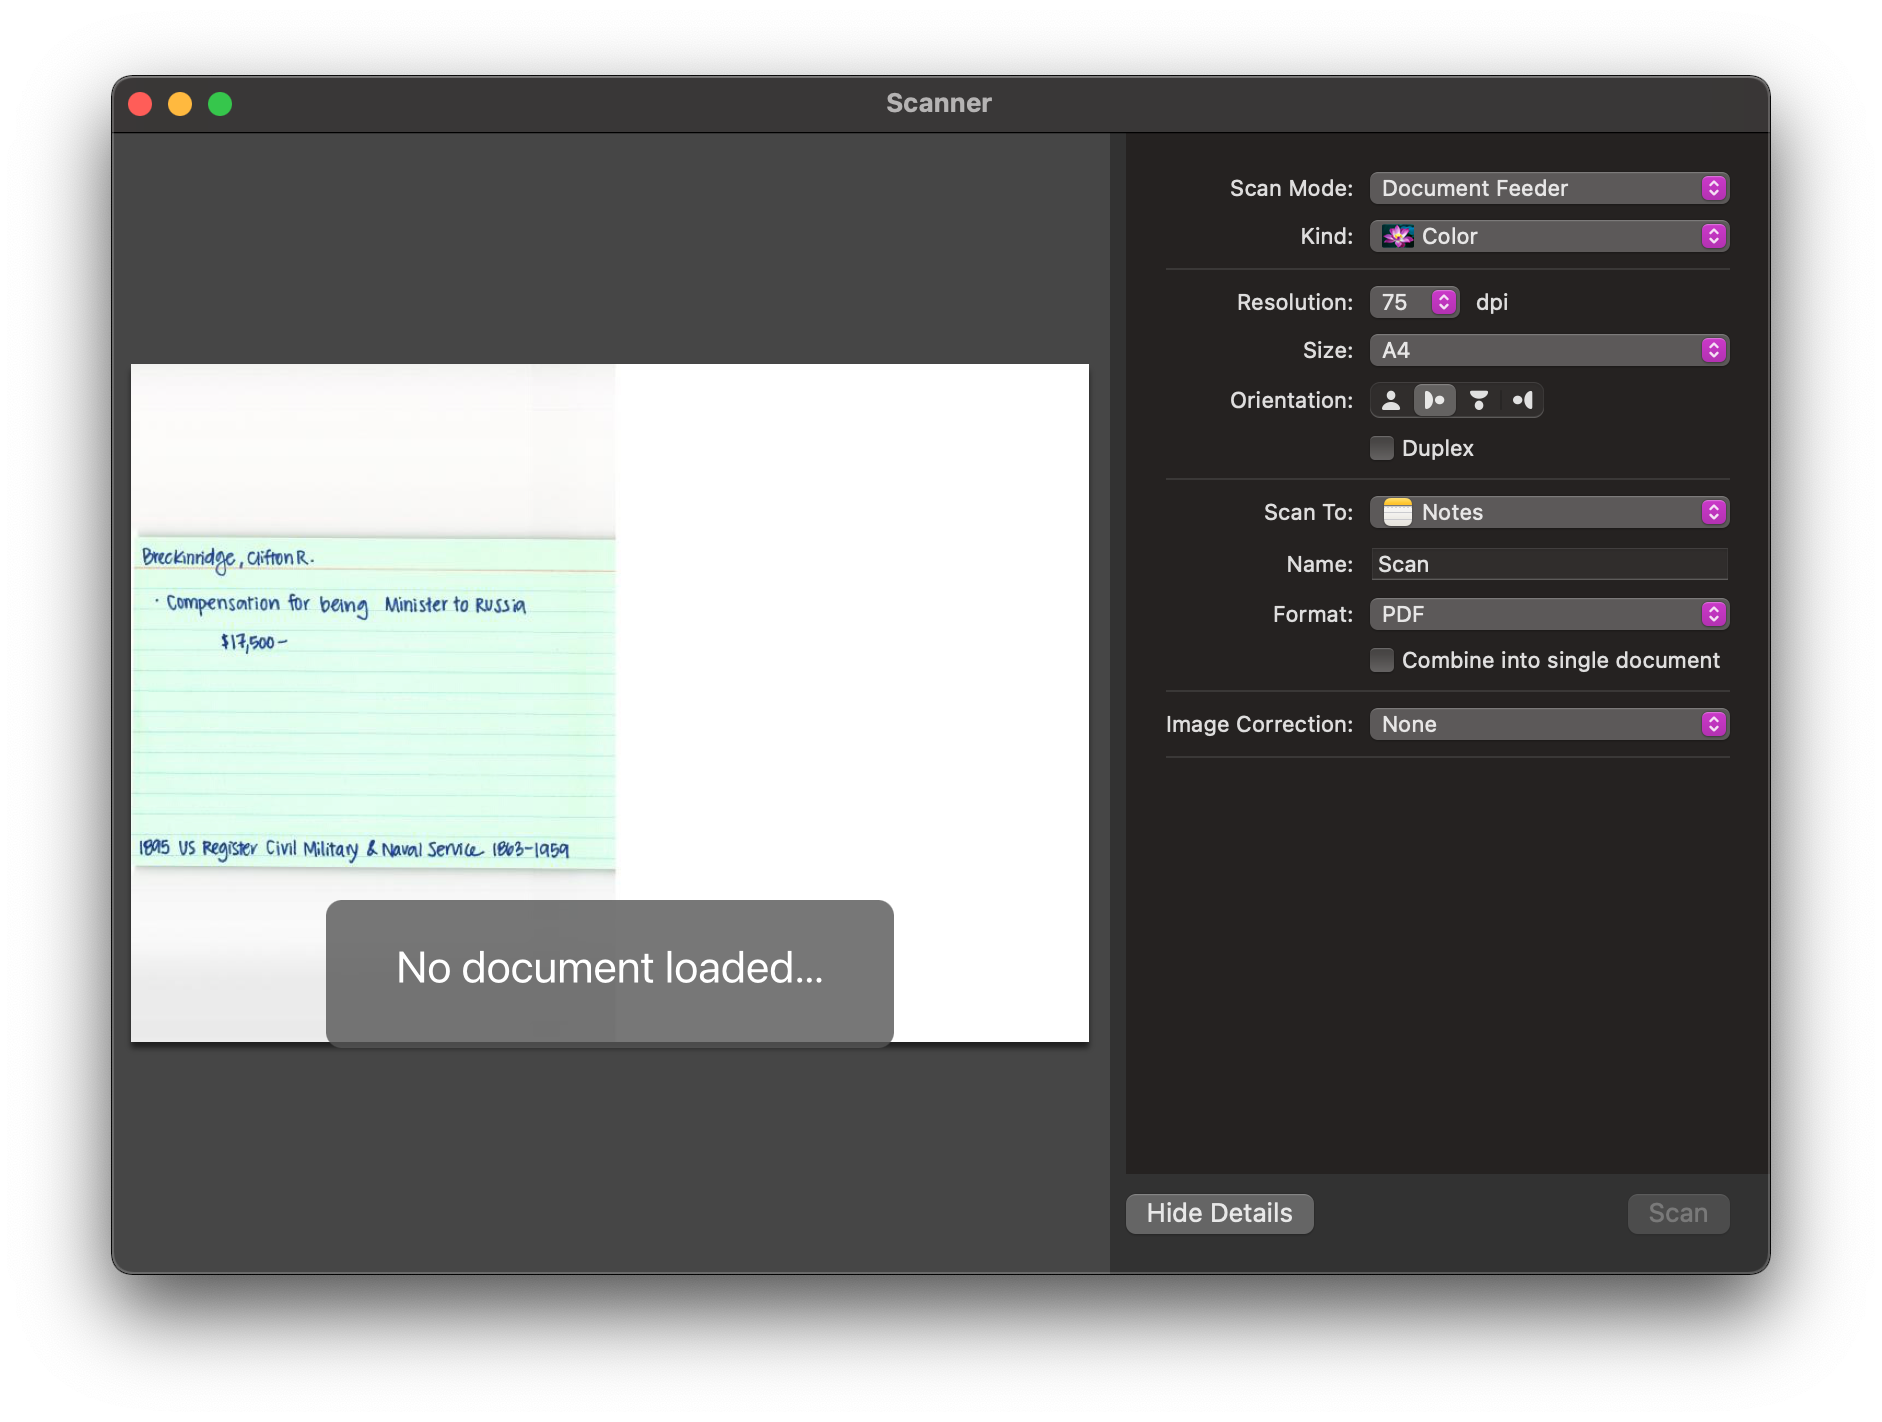This screenshot has width=1882, height=1422.
Task: Open the Scan To destination menu
Action: (x=1548, y=511)
